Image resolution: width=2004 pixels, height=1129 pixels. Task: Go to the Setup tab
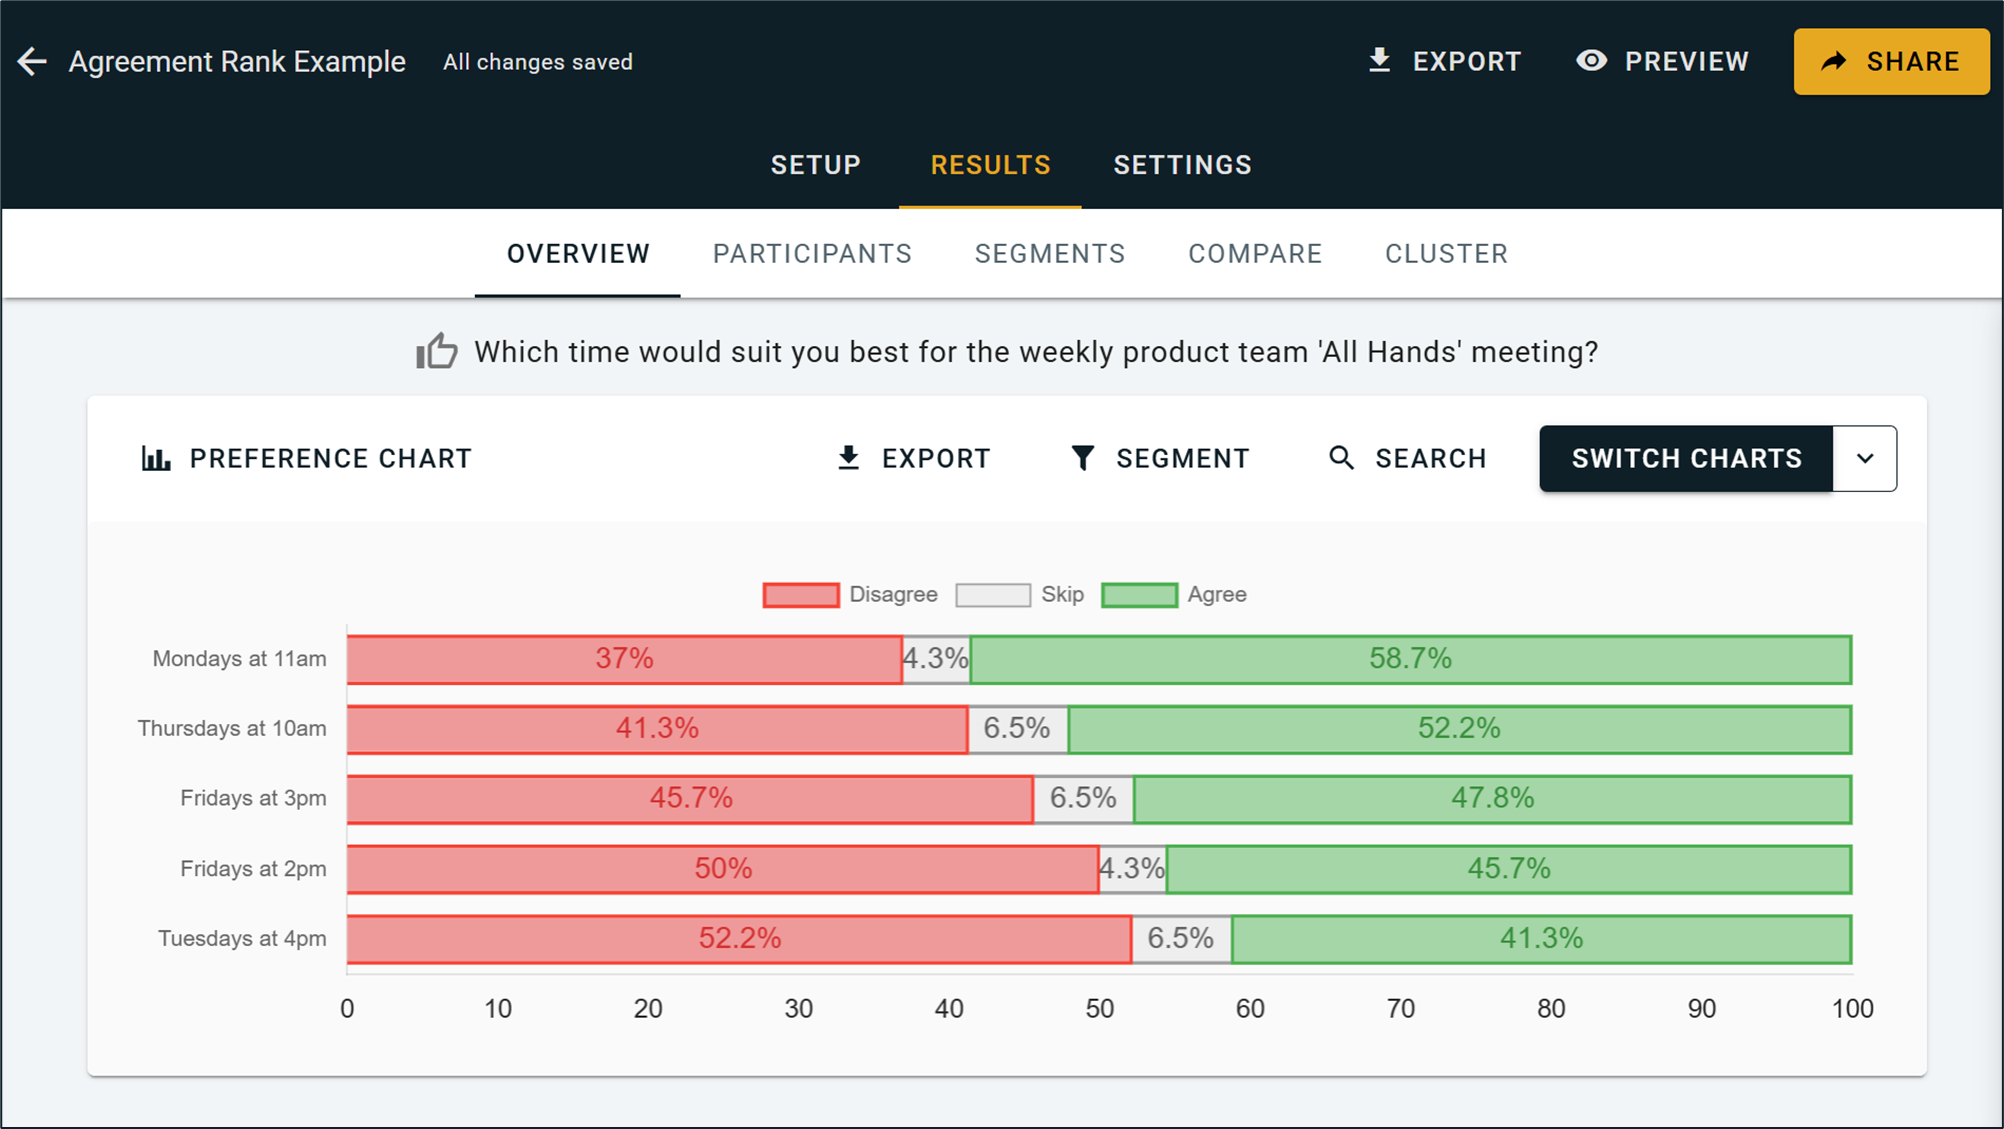point(815,165)
